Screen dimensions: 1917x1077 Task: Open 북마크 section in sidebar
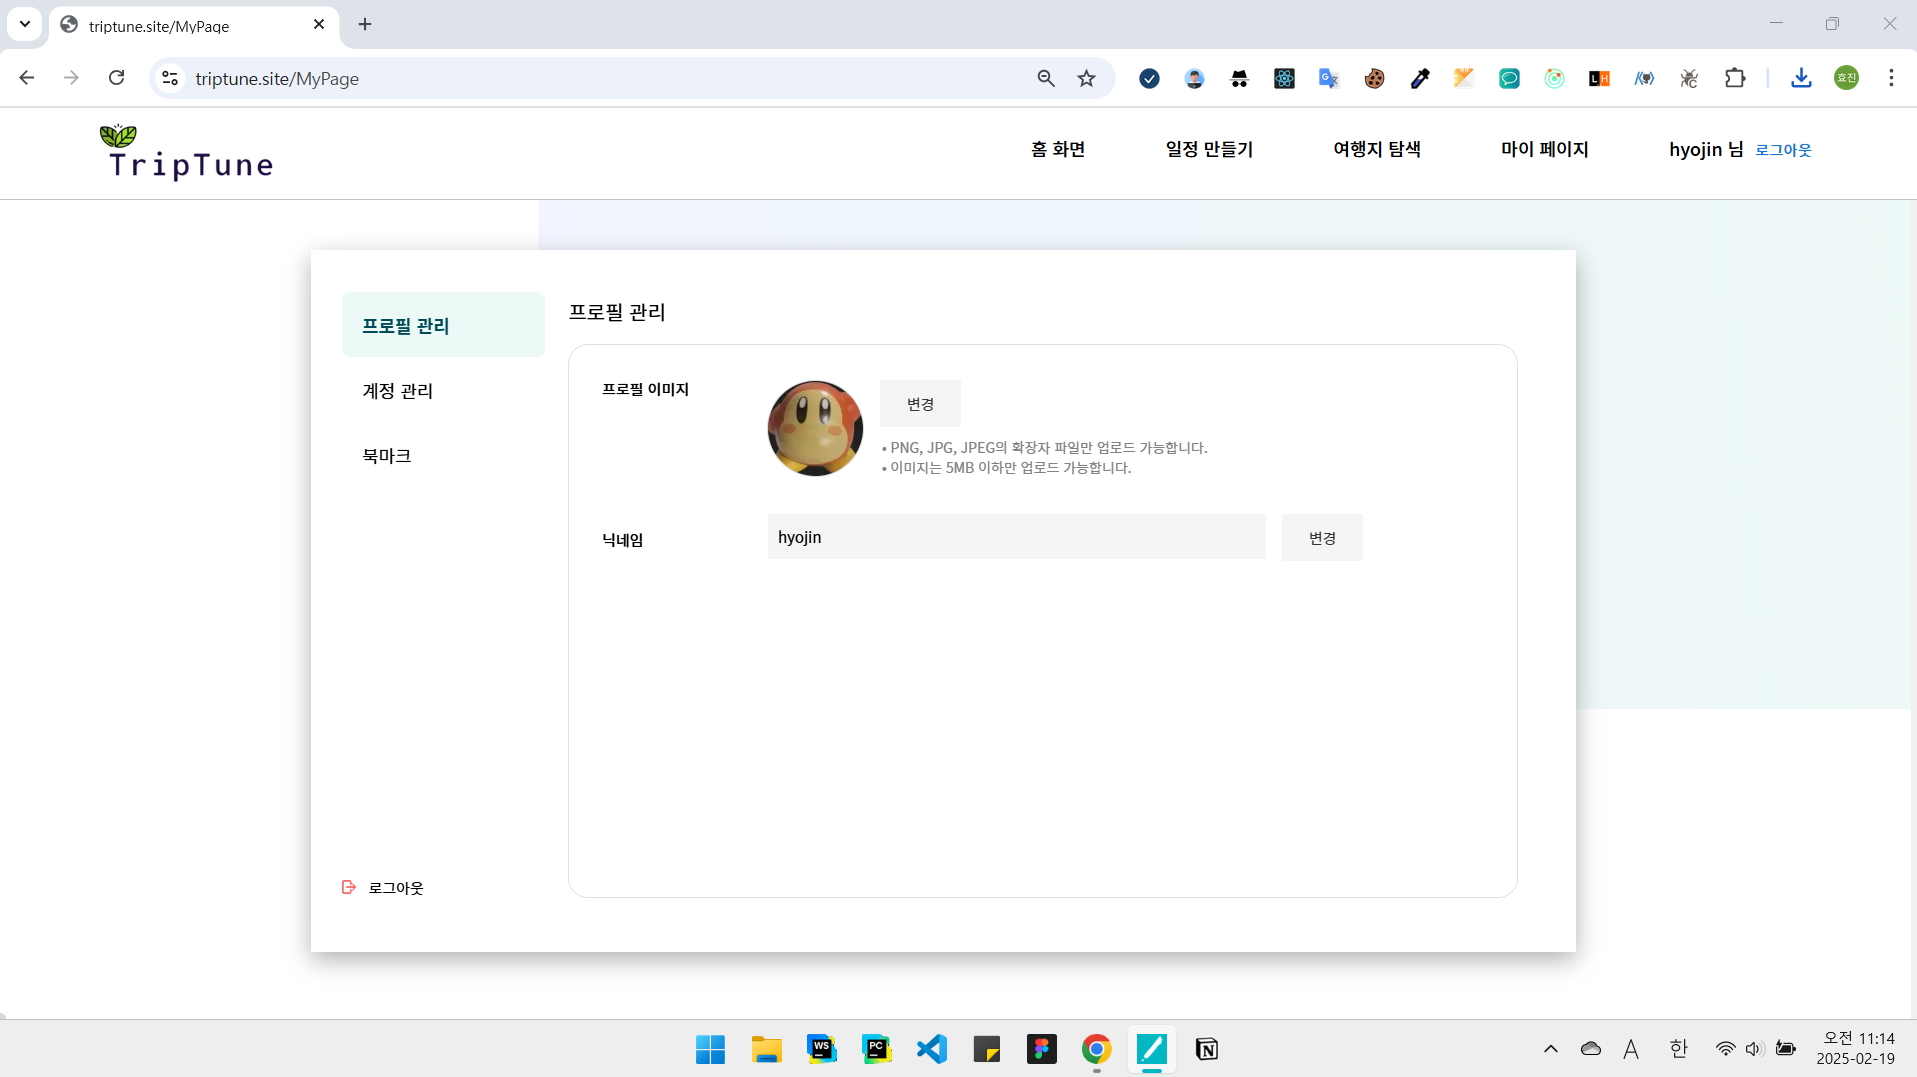coord(386,456)
